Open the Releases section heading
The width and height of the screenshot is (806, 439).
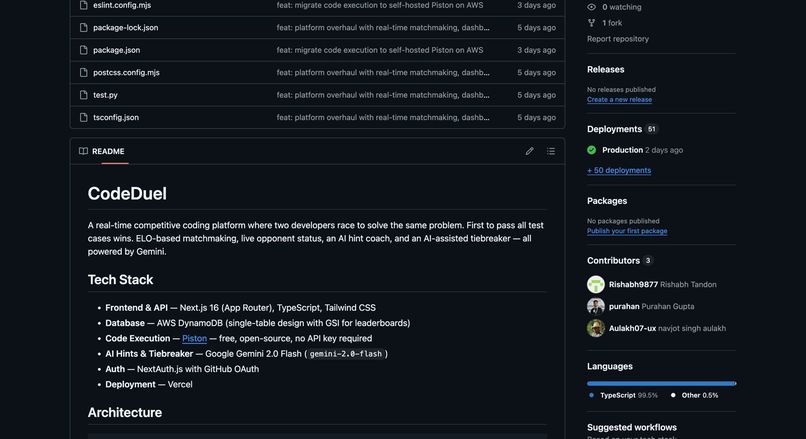click(x=606, y=69)
